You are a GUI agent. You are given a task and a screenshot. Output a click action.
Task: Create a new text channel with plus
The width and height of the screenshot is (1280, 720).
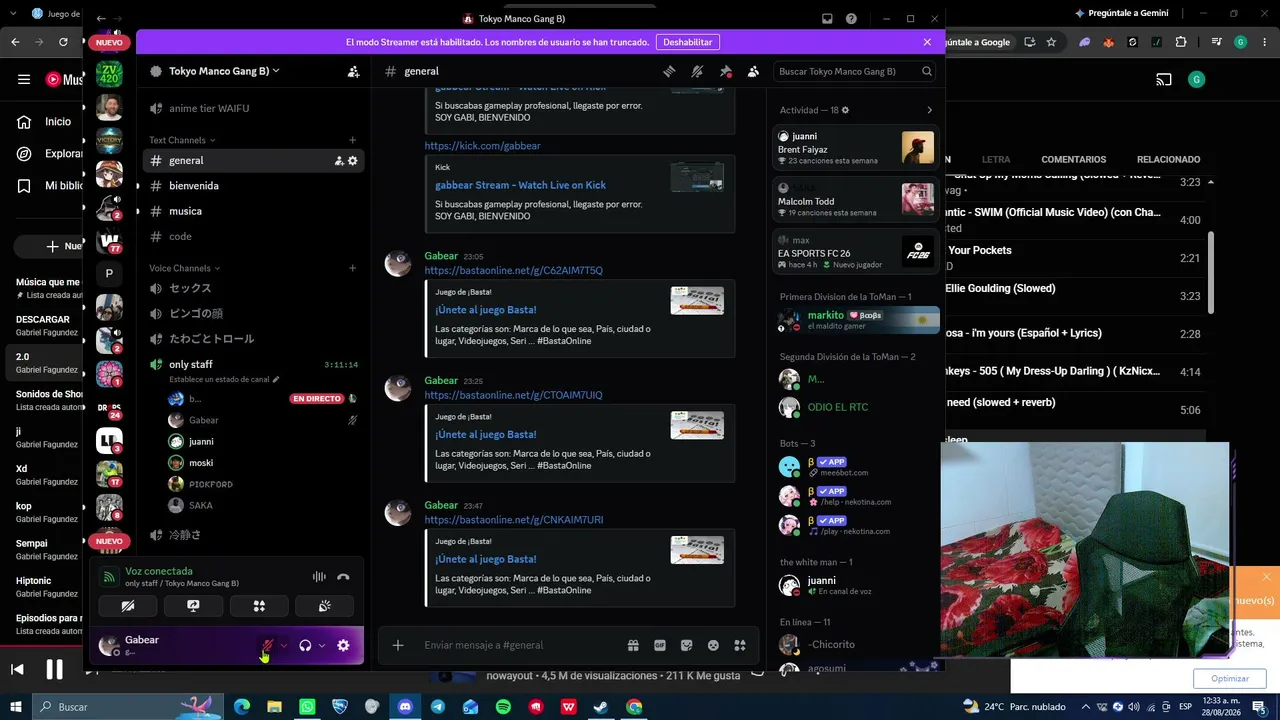[x=352, y=140]
